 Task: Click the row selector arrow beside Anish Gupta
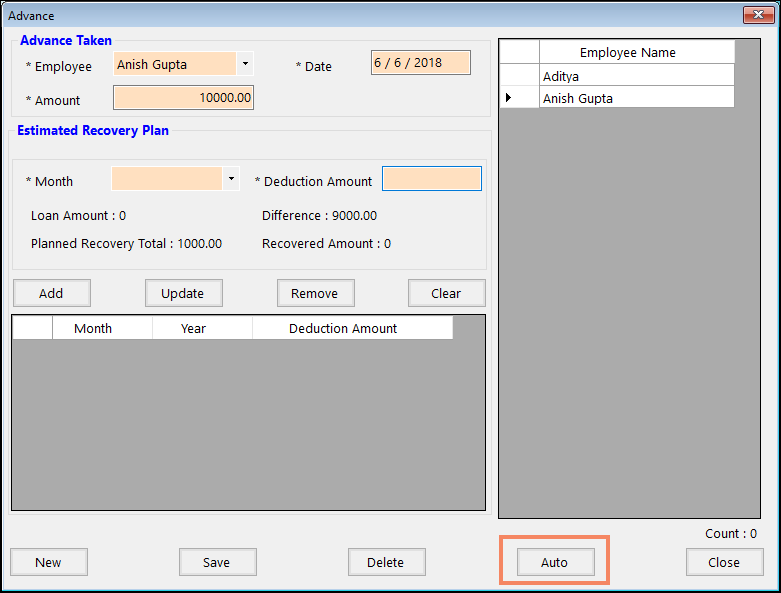(520, 98)
